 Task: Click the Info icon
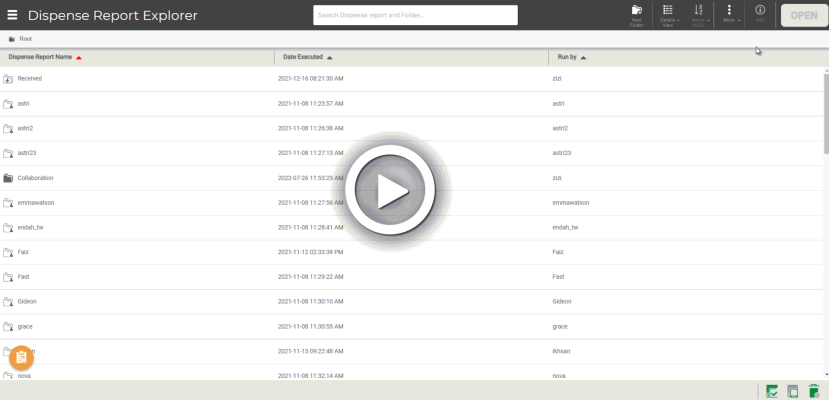pyautogui.click(x=760, y=14)
